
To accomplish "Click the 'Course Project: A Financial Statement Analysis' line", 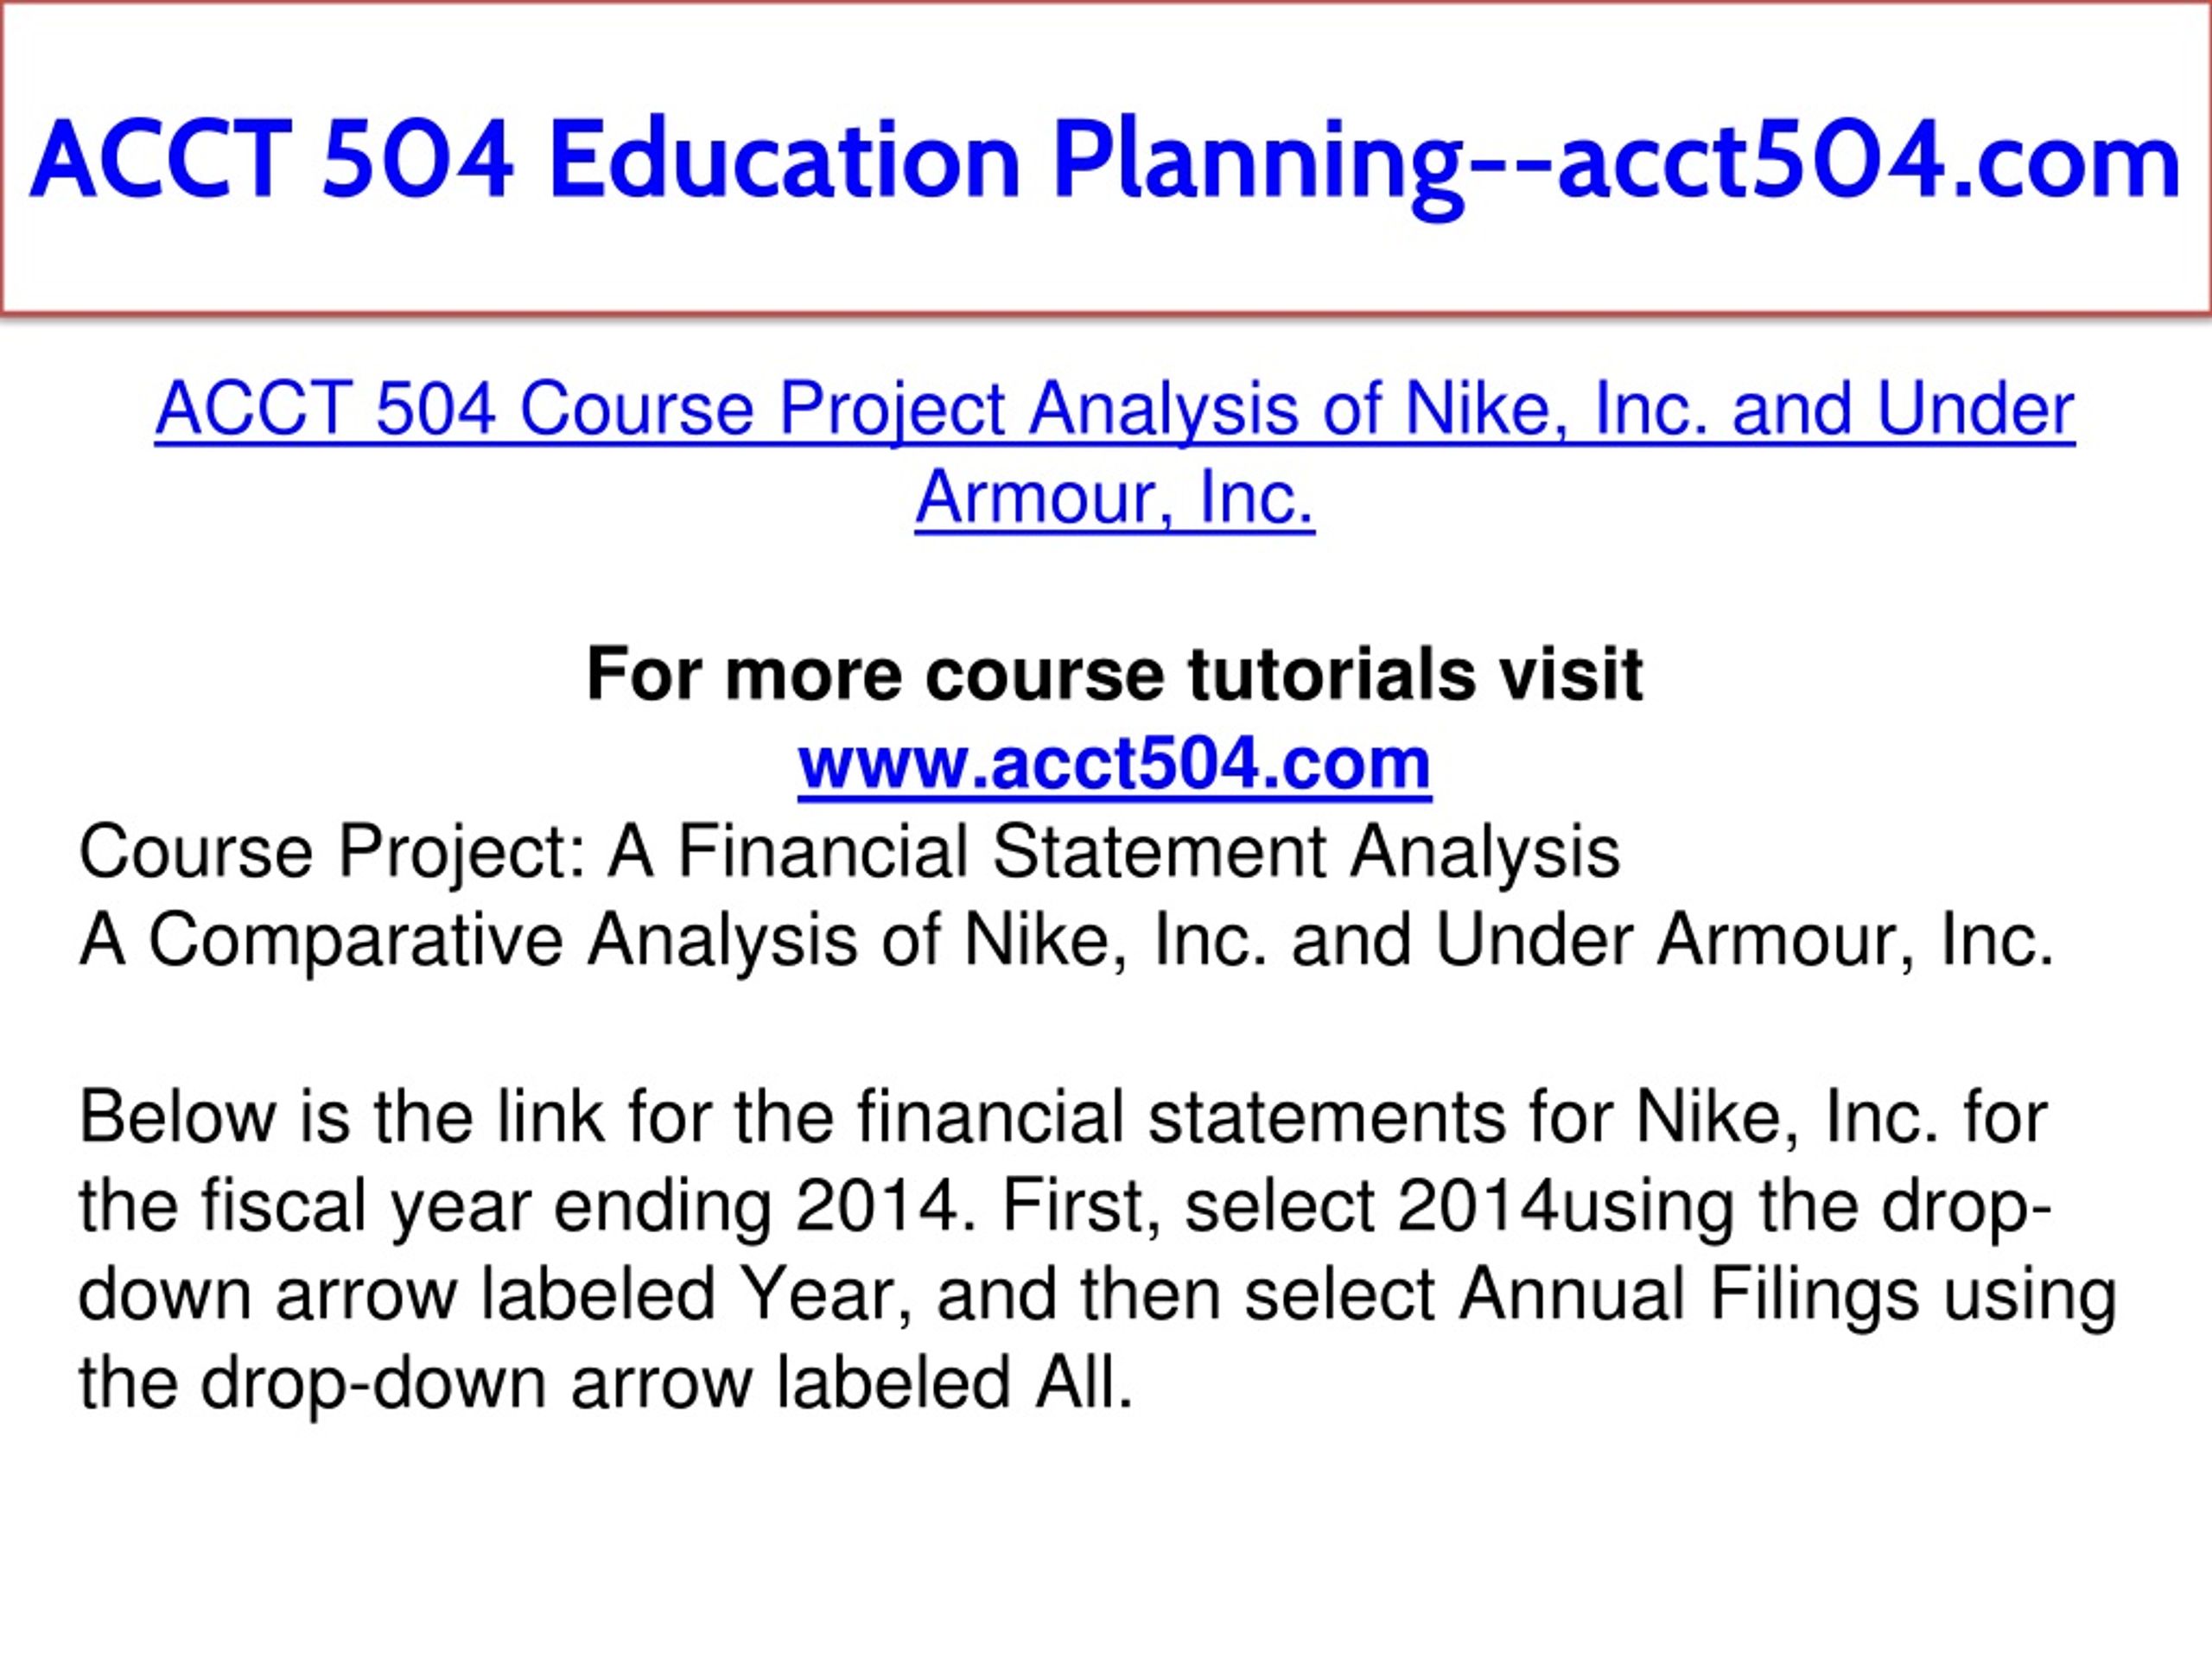I will tap(849, 853).
